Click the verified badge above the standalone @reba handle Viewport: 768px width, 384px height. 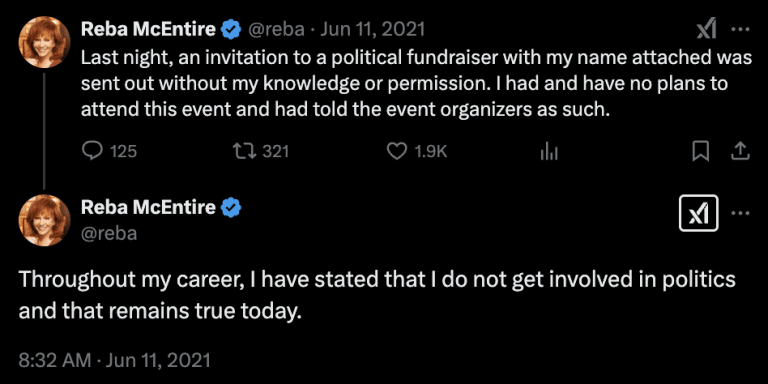coord(231,208)
